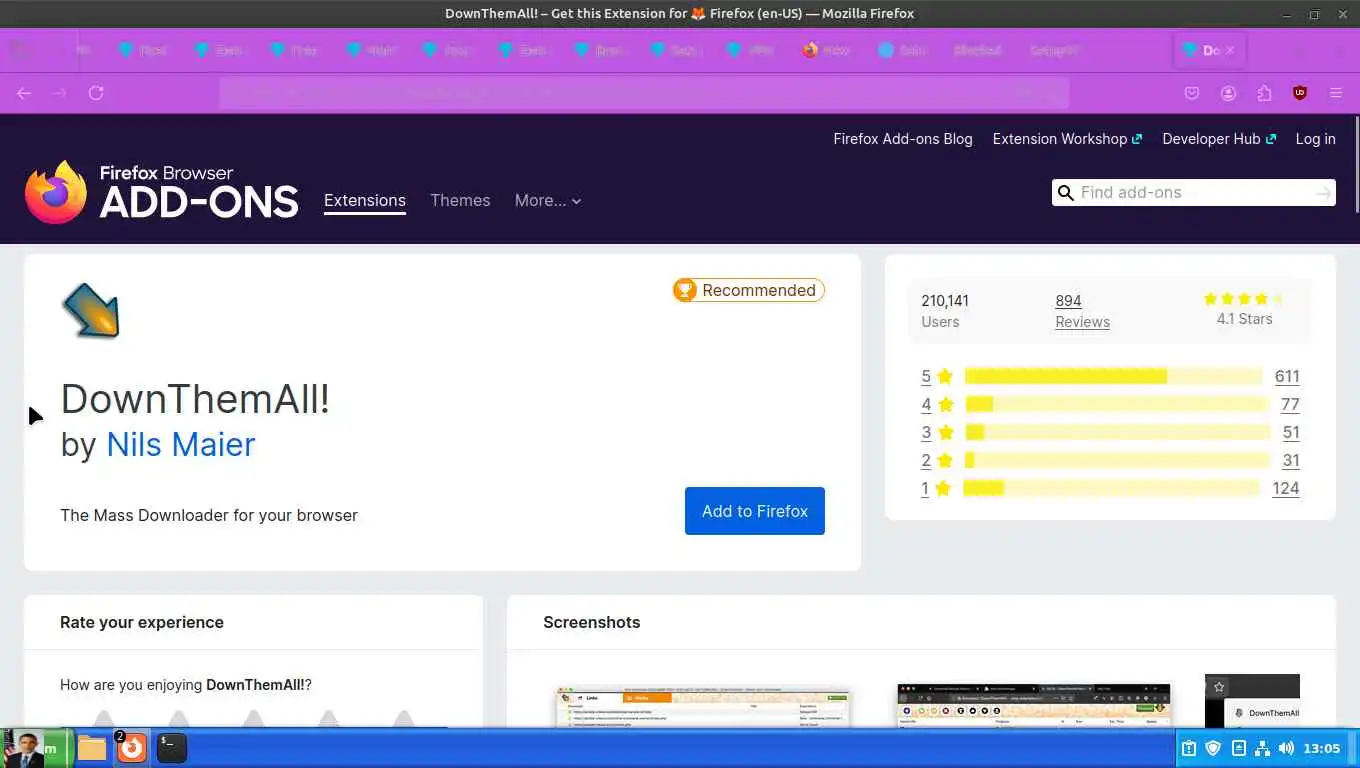The image size is (1360, 768).
Task: Focus the Find add-ons search field
Action: tap(1194, 193)
